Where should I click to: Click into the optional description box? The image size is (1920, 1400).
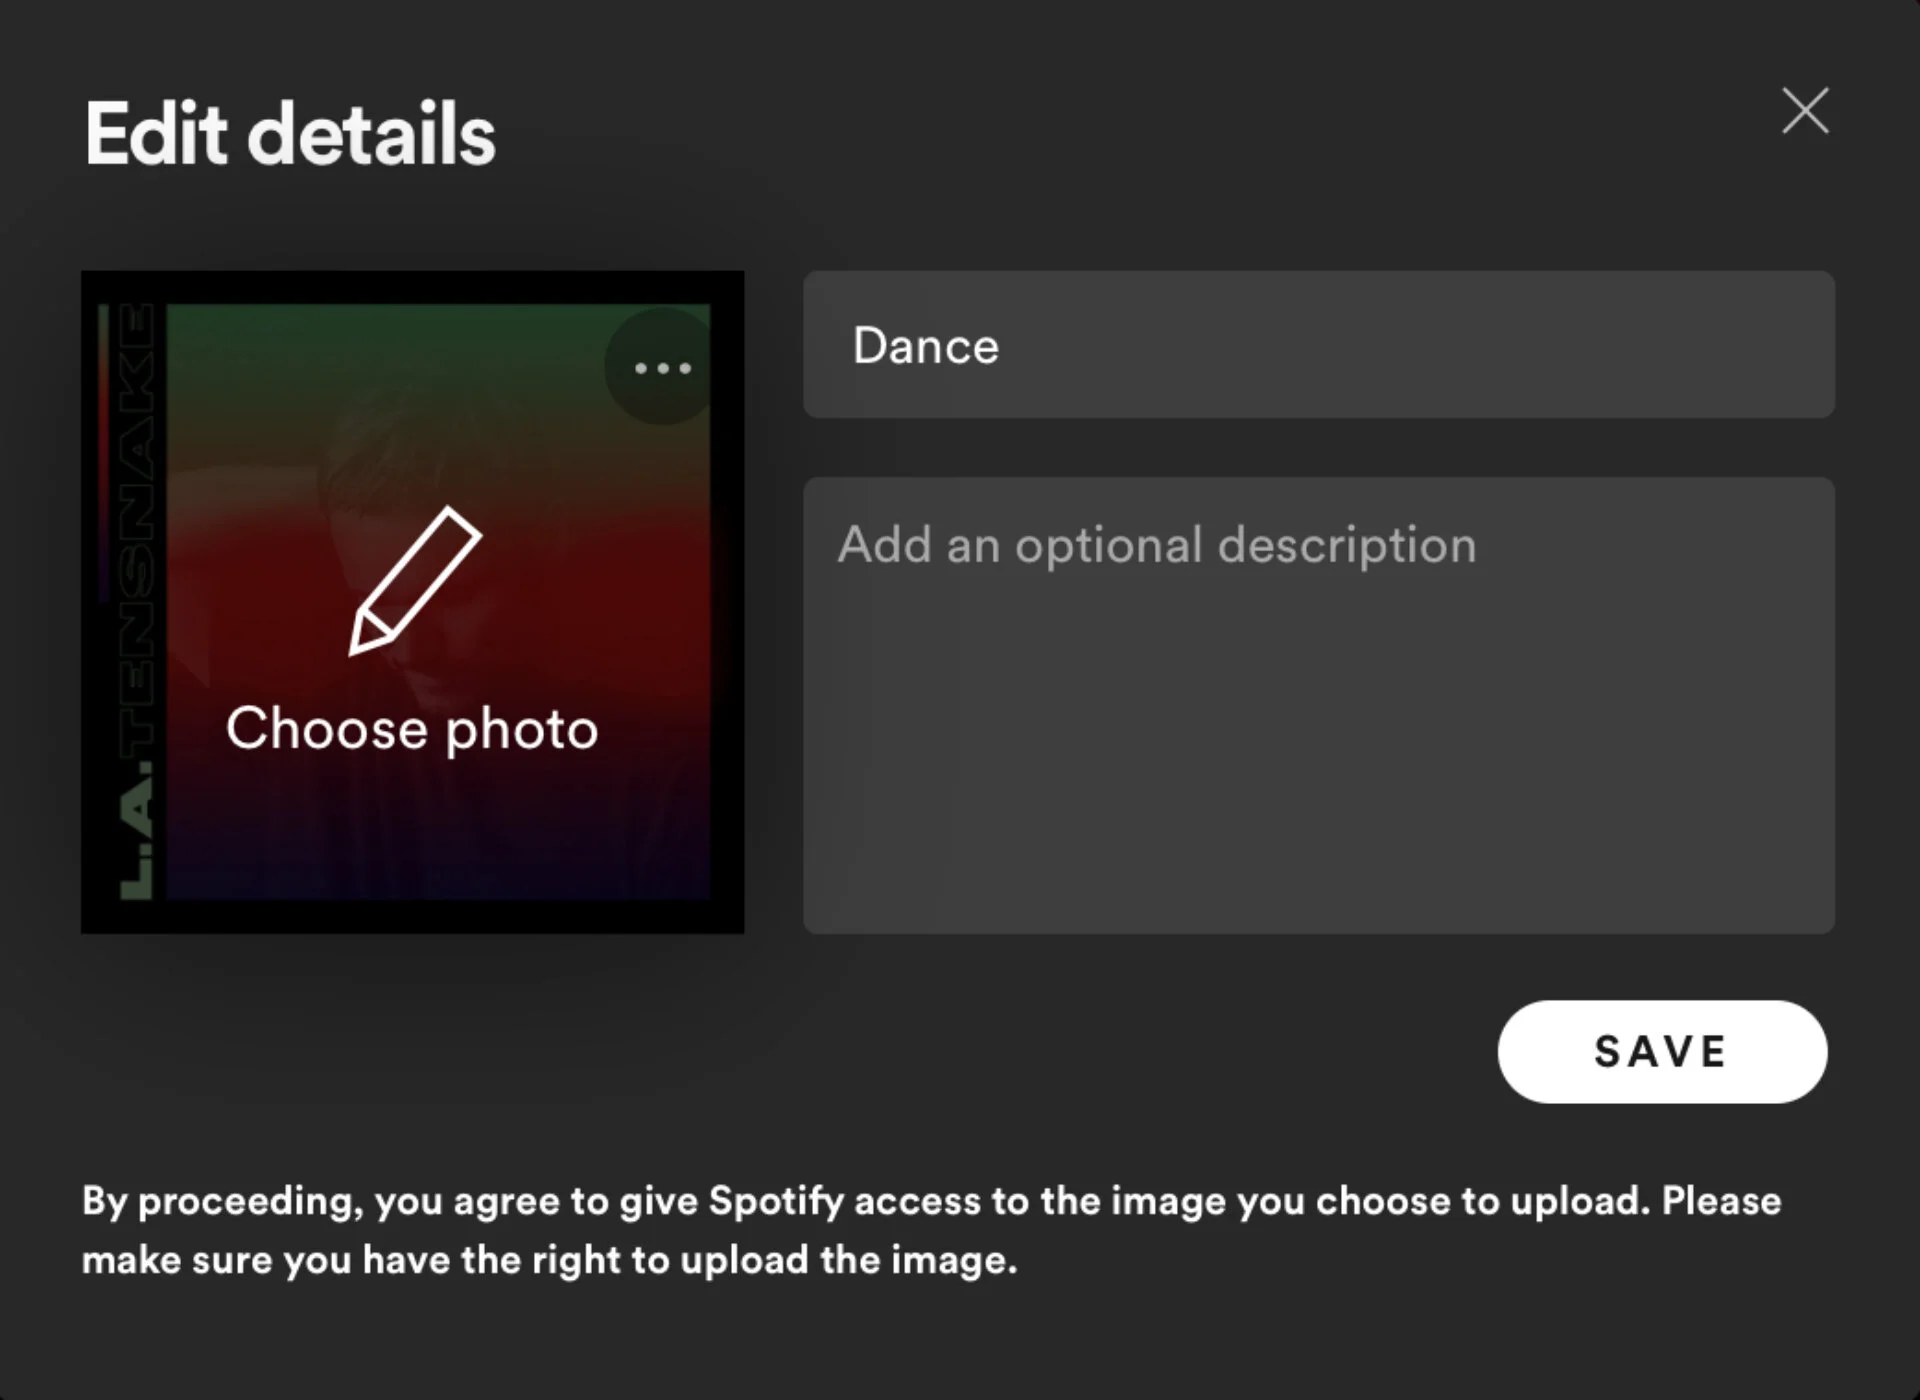[1318, 705]
